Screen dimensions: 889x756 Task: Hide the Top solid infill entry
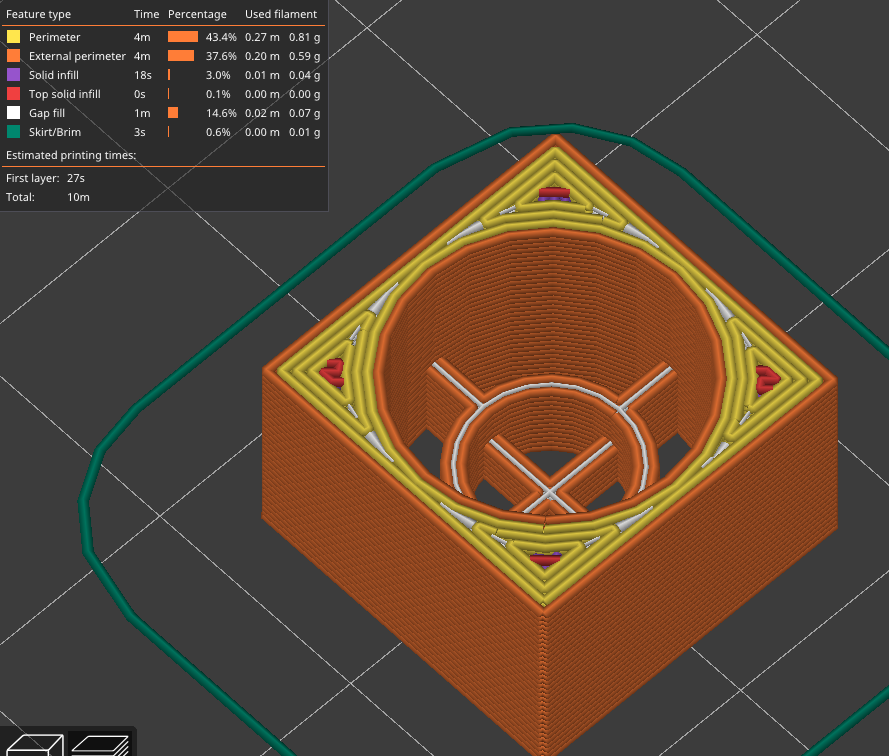pos(64,94)
